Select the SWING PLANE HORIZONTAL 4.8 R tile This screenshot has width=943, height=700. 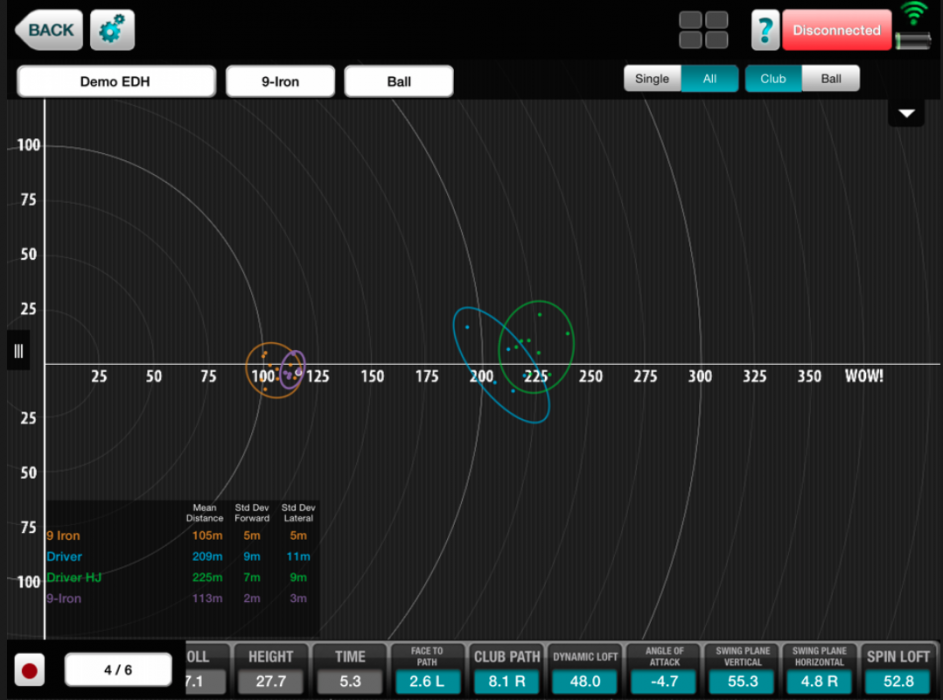click(x=820, y=669)
